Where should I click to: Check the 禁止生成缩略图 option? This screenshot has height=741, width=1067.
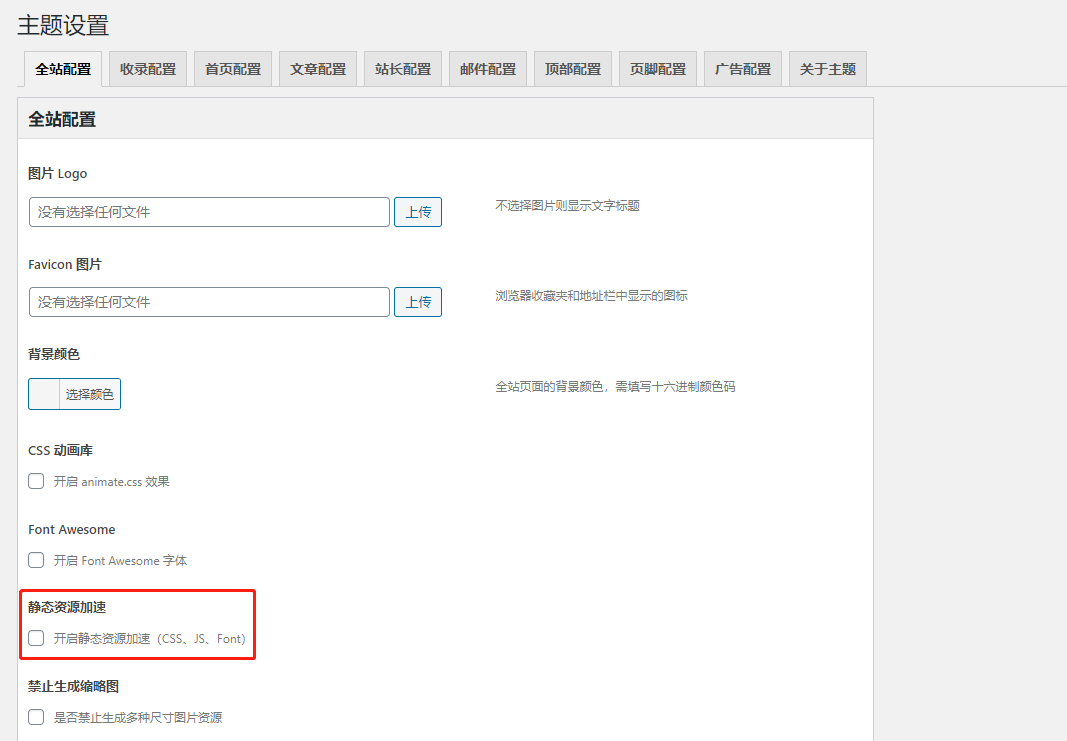click(36, 716)
